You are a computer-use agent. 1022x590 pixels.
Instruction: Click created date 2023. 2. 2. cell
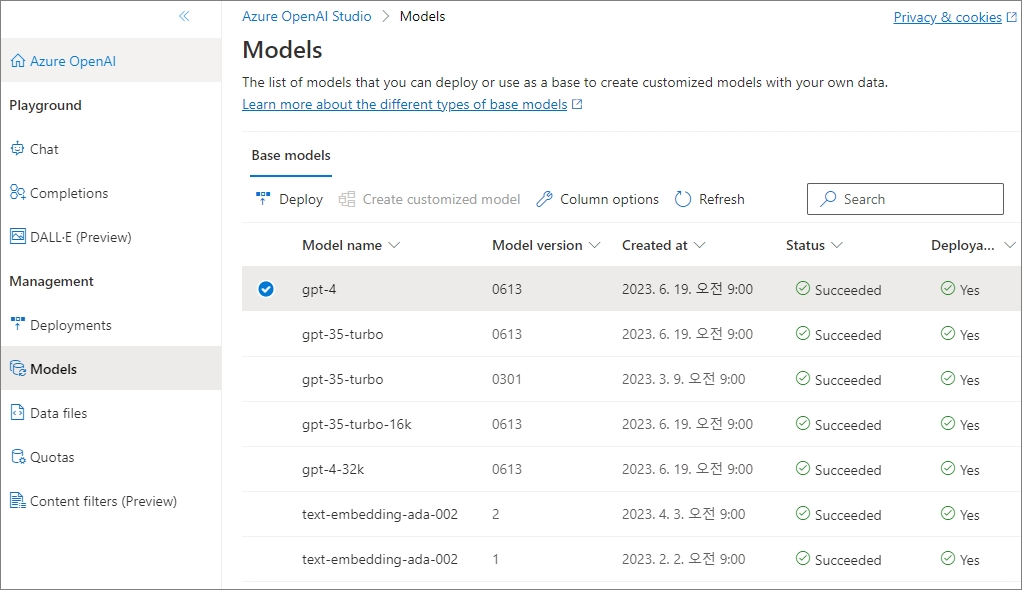coord(683,559)
